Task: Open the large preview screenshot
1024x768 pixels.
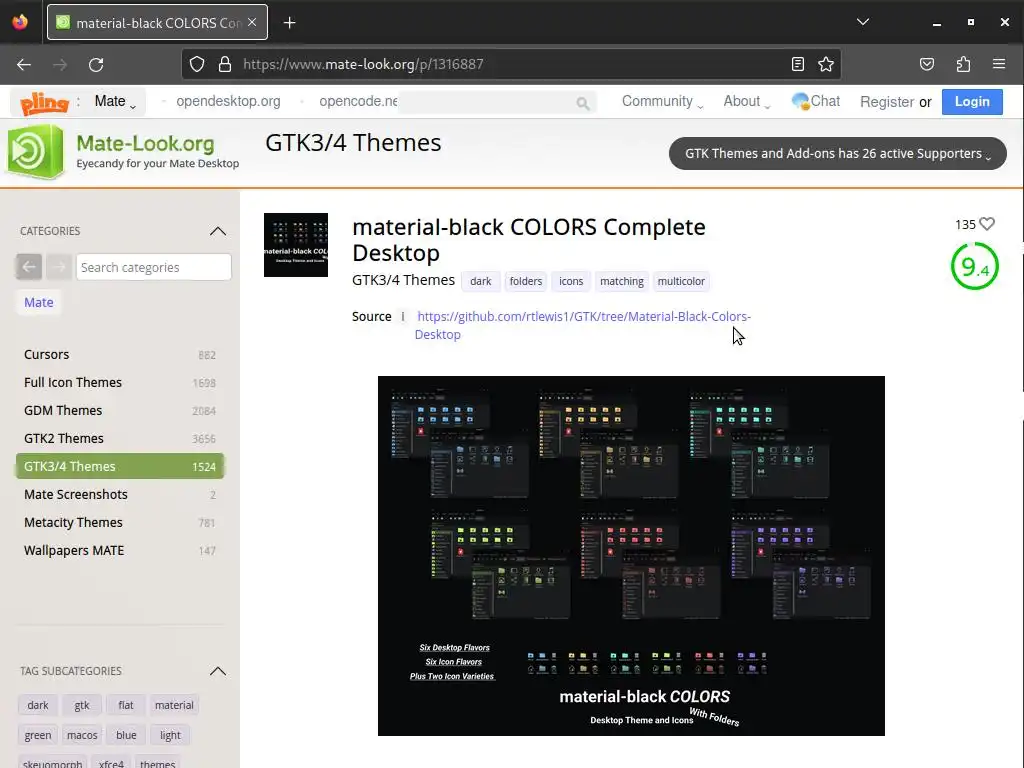Action: pos(631,556)
